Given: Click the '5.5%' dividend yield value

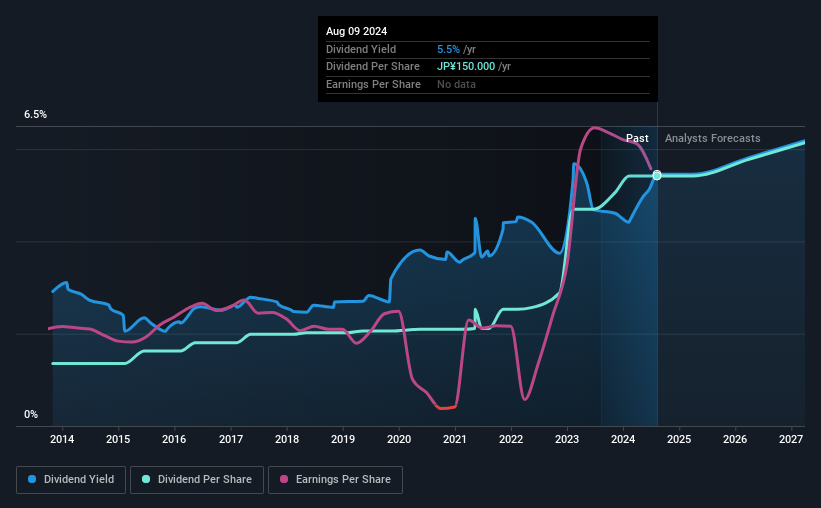Looking at the screenshot, I should [448, 49].
